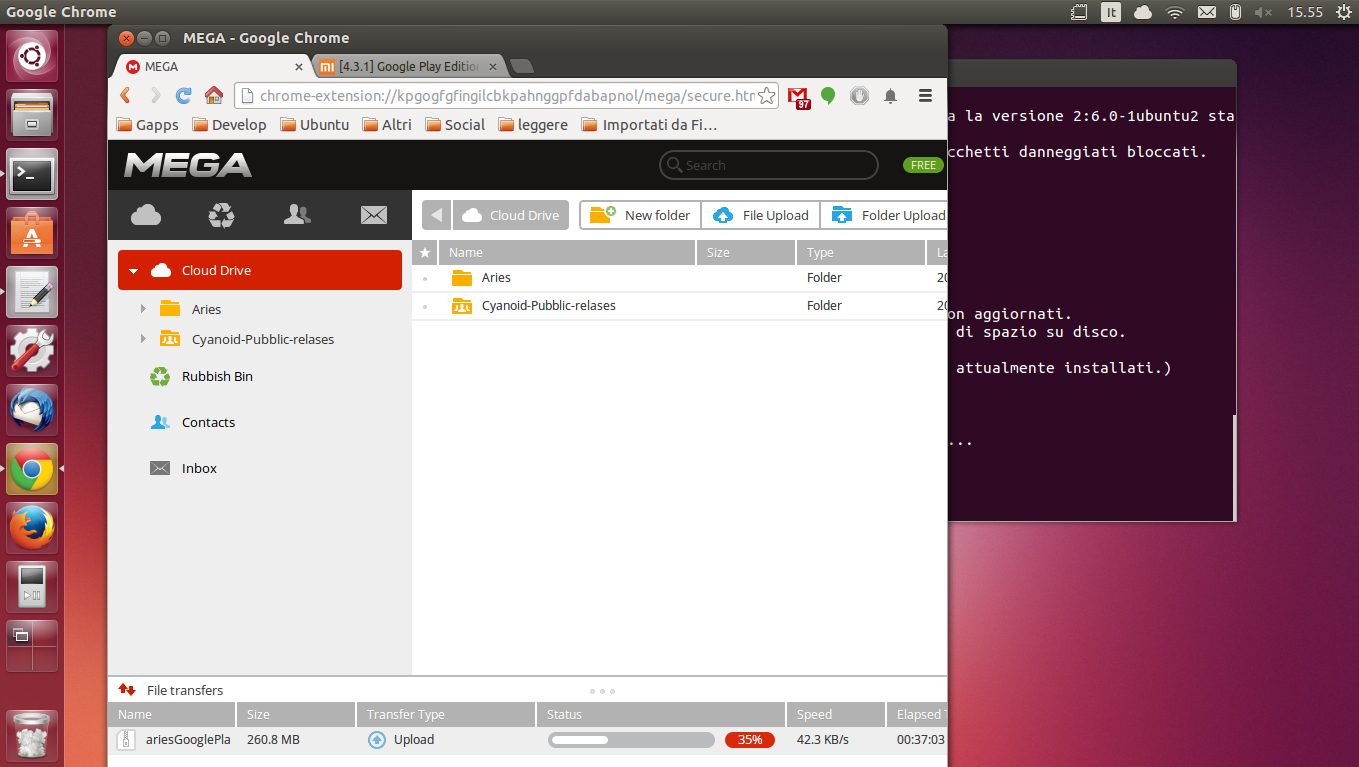Open the system sound menu indicator
1359x767 pixels.
pyautogui.click(x=1263, y=12)
